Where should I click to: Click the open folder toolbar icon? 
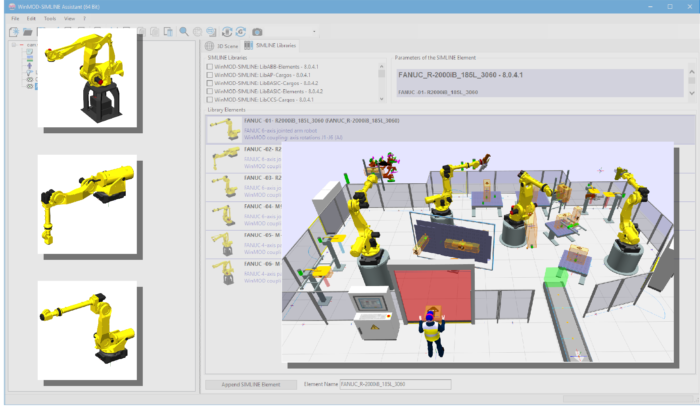[28, 32]
